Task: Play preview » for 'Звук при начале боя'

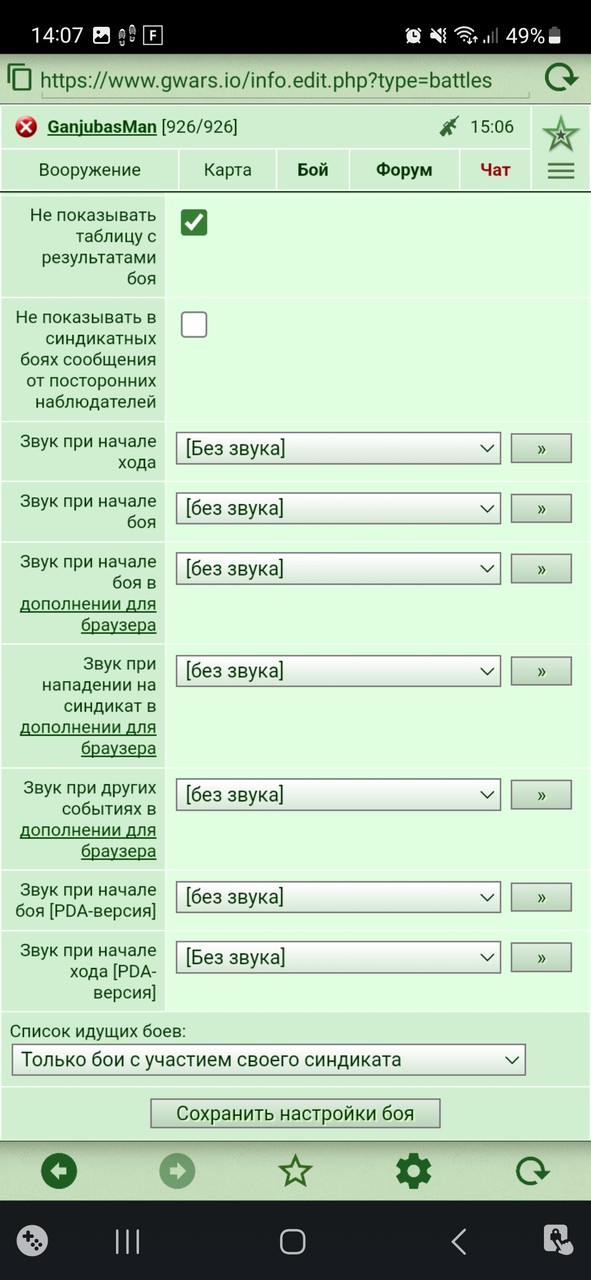Action: tap(541, 509)
